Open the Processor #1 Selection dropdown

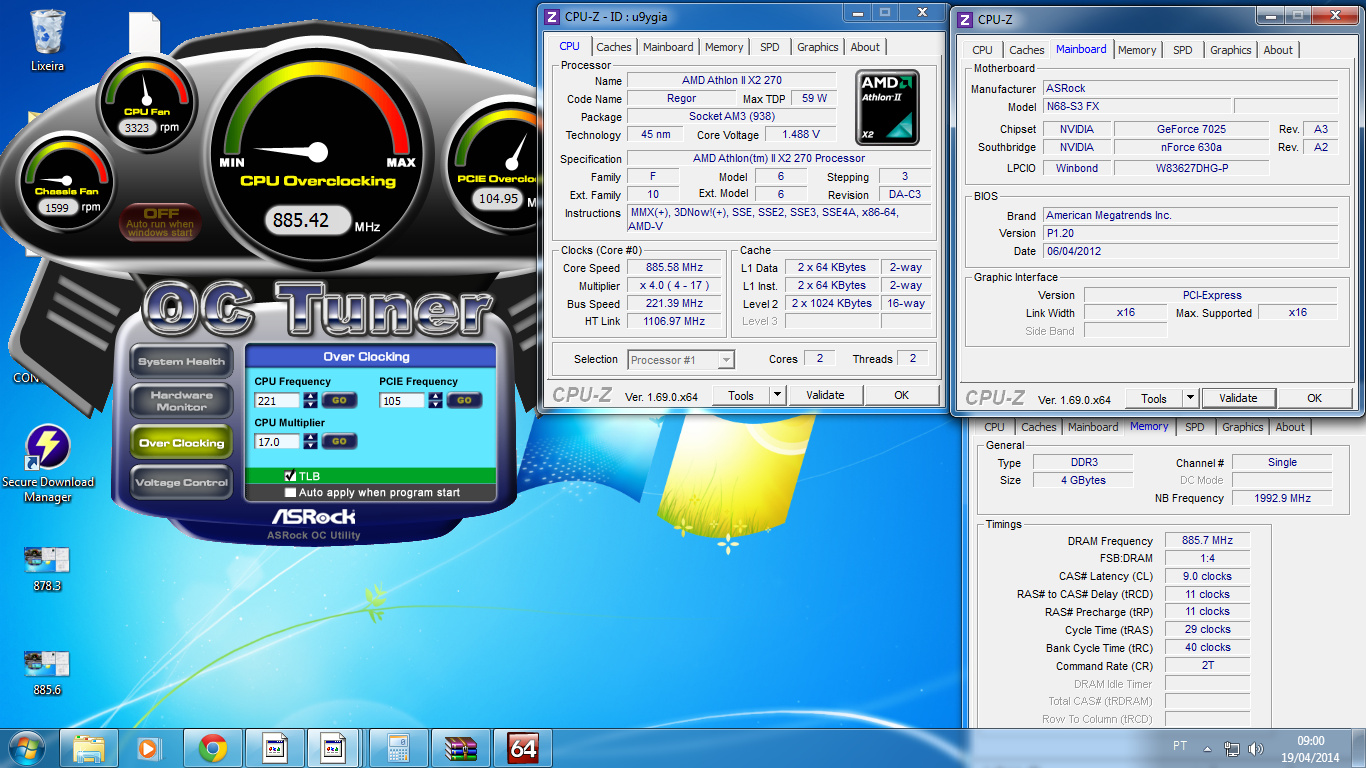click(681, 359)
